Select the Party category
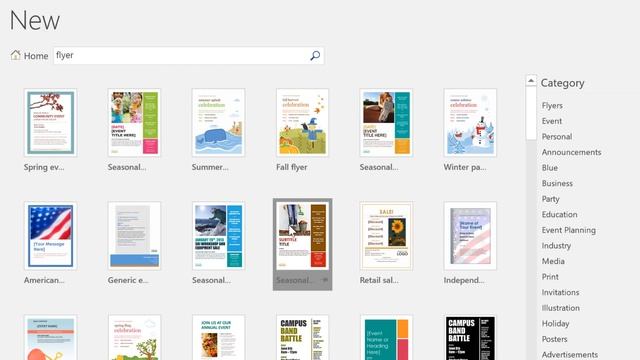This screenshot has width=640, height=360. 550,199
